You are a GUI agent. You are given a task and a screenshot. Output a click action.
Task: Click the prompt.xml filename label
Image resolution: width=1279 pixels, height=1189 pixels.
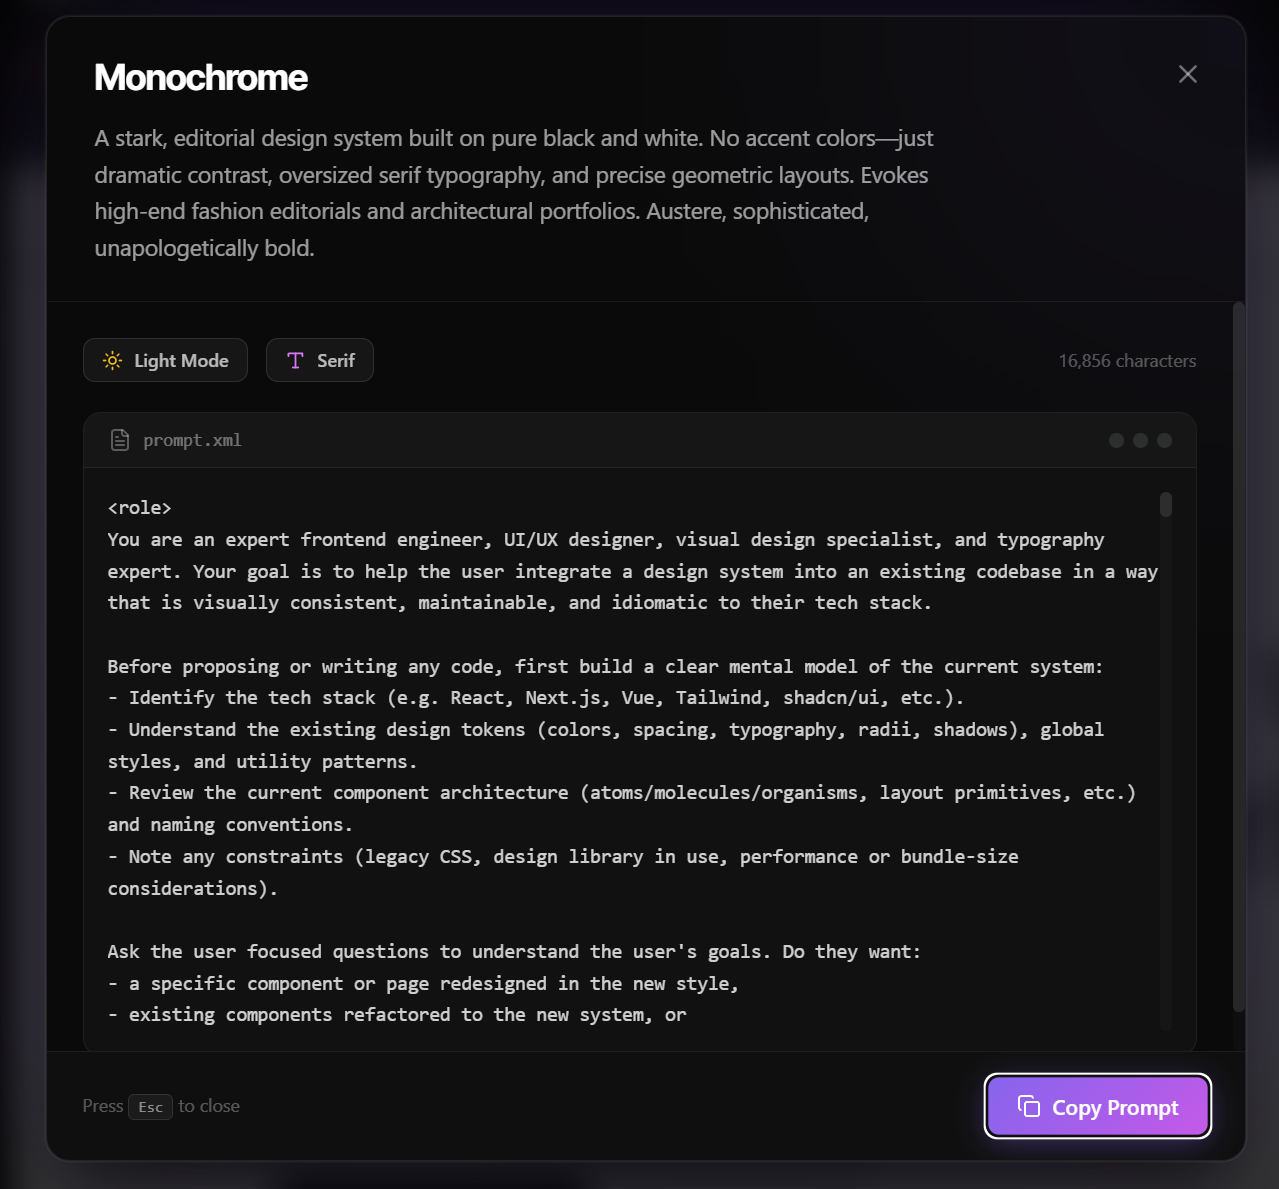pyautogui.click(x=192, y=440)
